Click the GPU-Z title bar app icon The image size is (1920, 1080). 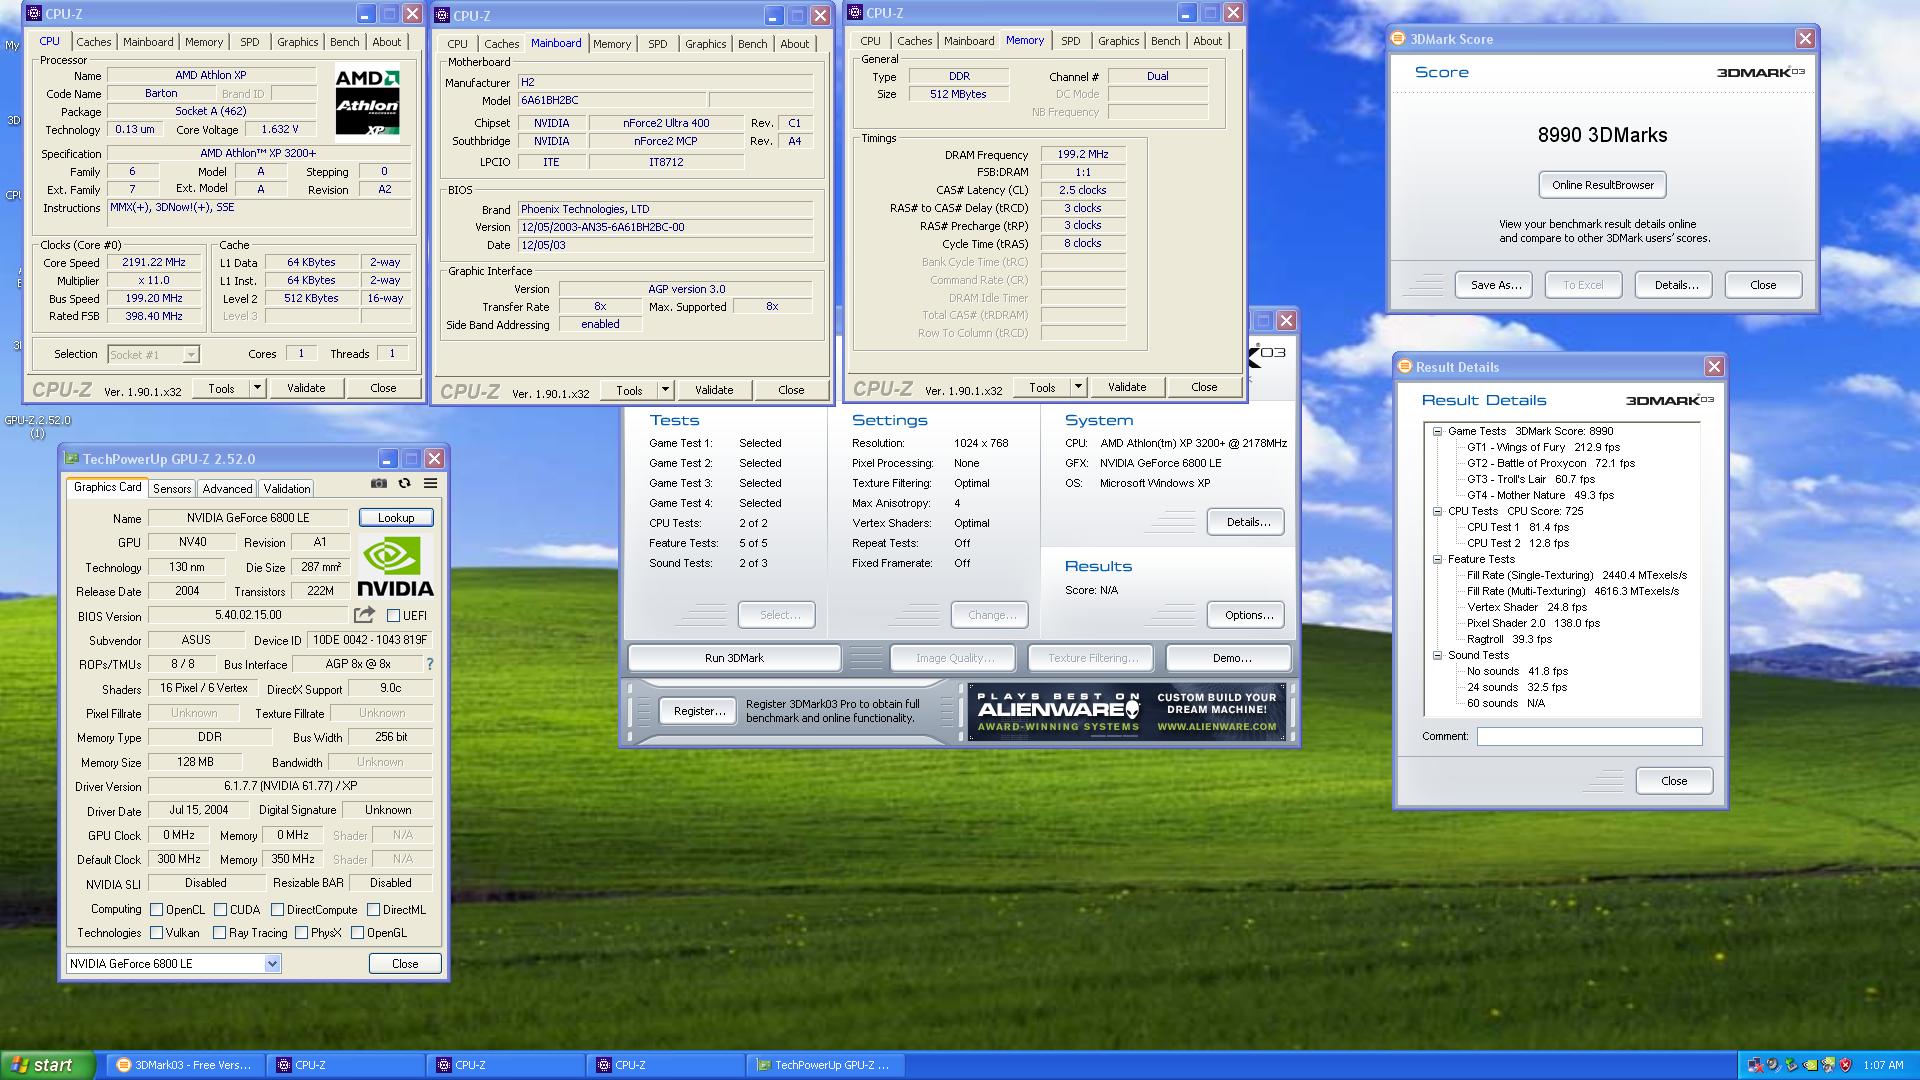(x=71, y=459)
